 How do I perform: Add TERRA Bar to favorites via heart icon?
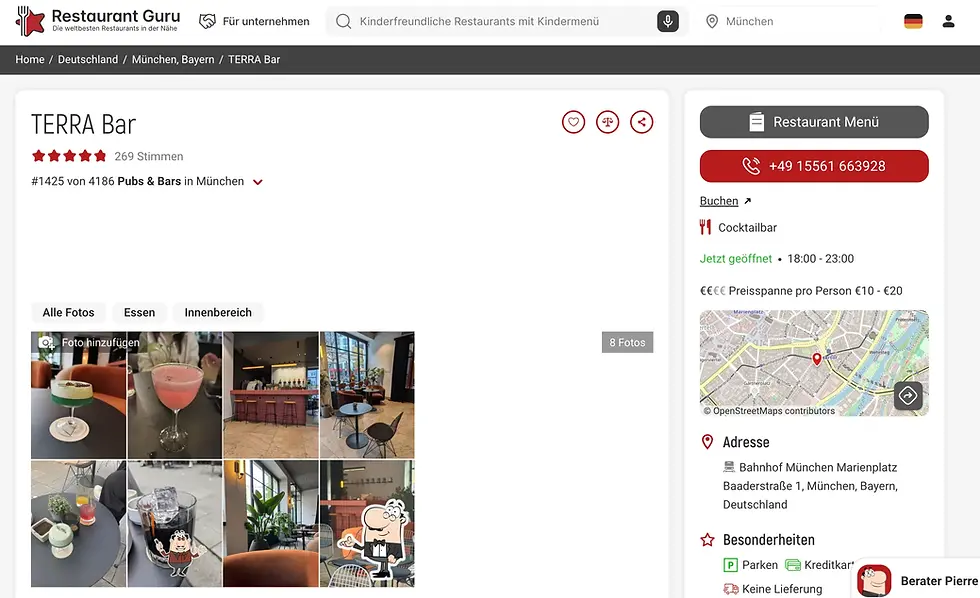click(573, 122)
